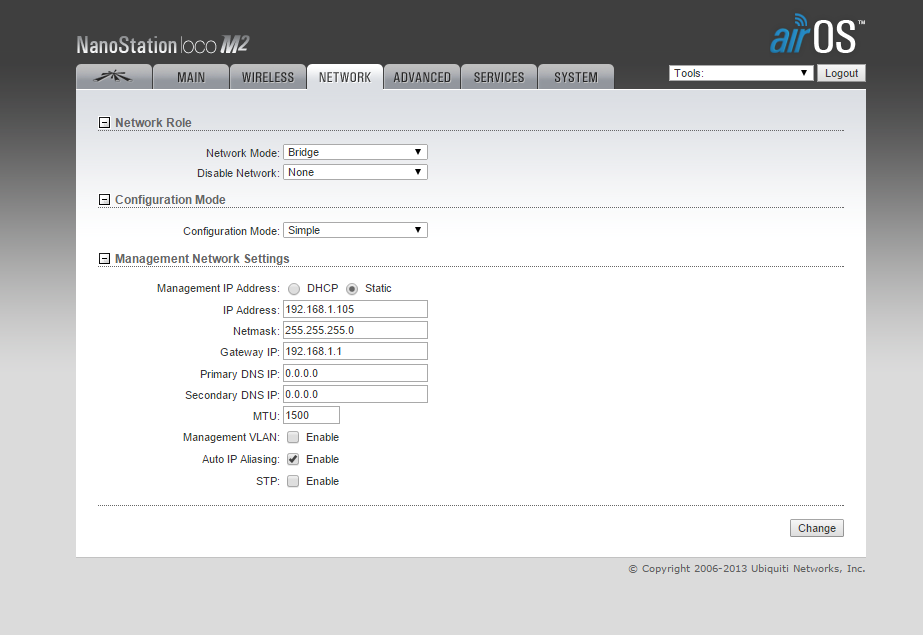Collapse the Network Role section

click(x=104, y=122)
